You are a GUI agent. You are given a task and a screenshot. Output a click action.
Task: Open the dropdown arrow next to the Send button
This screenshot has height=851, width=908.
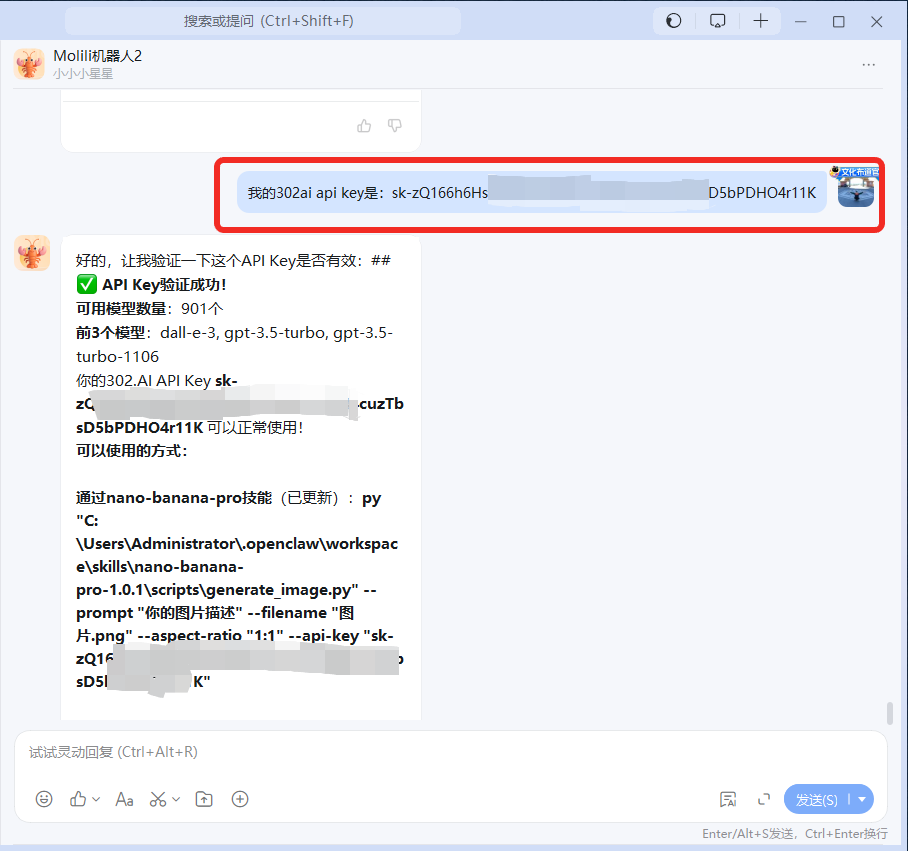point(861,799)
